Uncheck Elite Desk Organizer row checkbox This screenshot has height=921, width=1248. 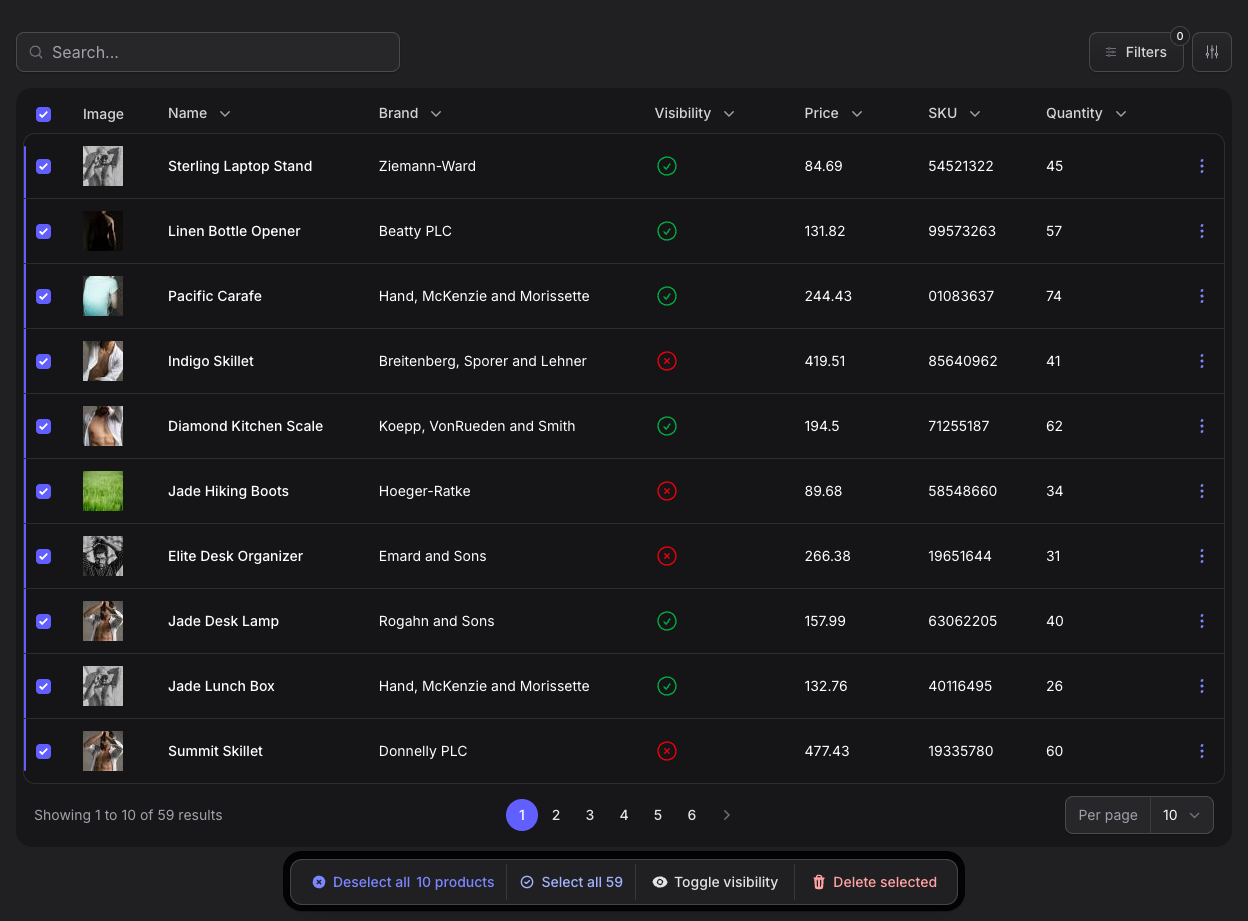tap(43, 556)
